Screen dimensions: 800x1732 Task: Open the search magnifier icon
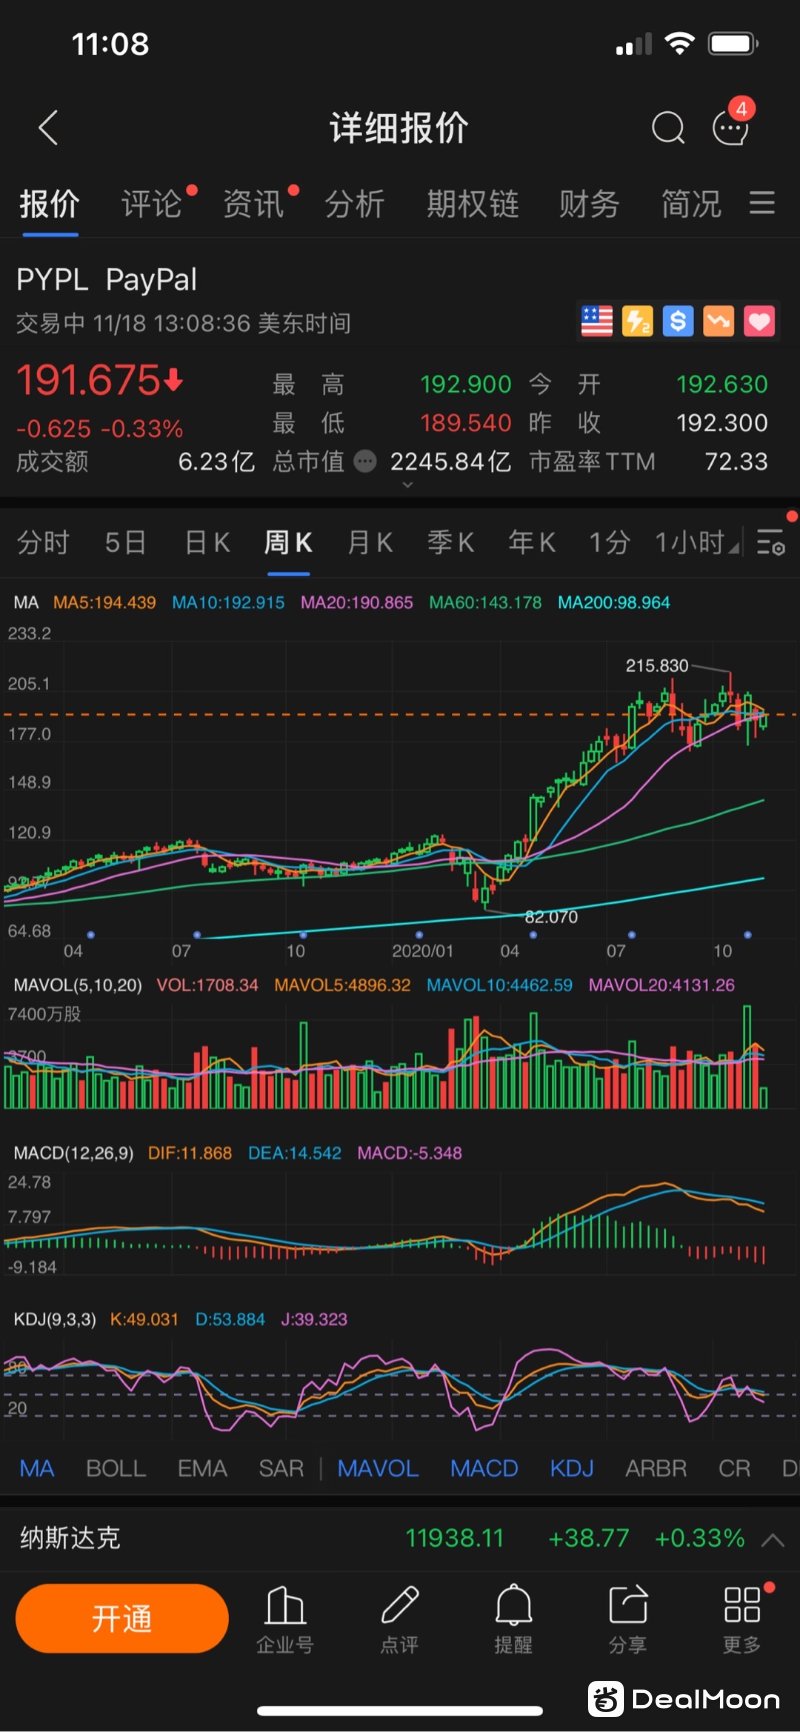pos(668,128)
